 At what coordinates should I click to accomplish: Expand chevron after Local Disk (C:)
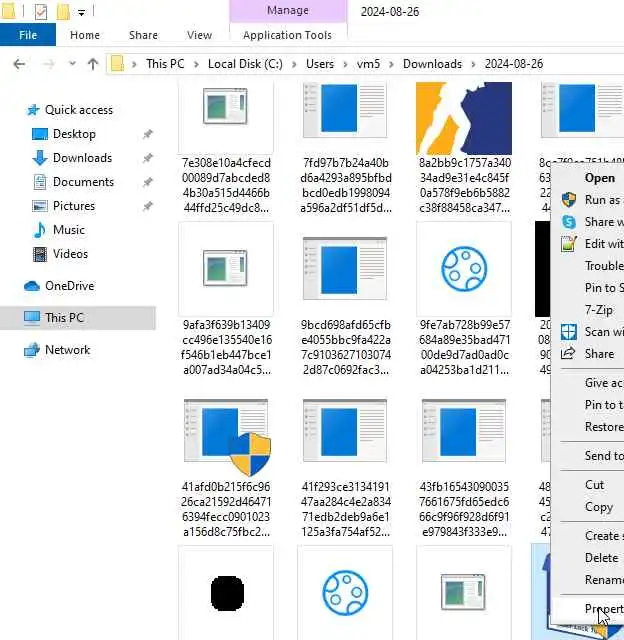click(x=294, y=64)
